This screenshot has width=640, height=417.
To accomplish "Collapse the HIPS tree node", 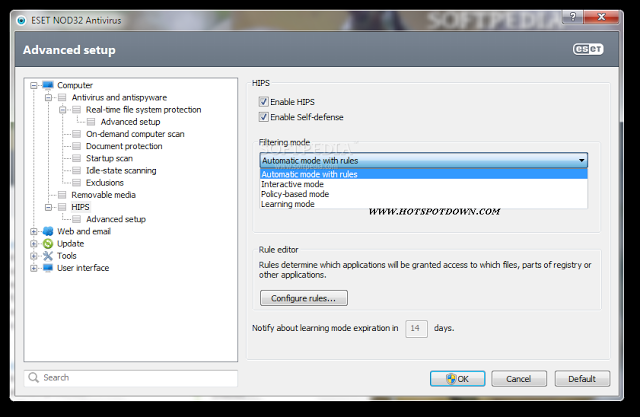I will [x=48, y=207].
